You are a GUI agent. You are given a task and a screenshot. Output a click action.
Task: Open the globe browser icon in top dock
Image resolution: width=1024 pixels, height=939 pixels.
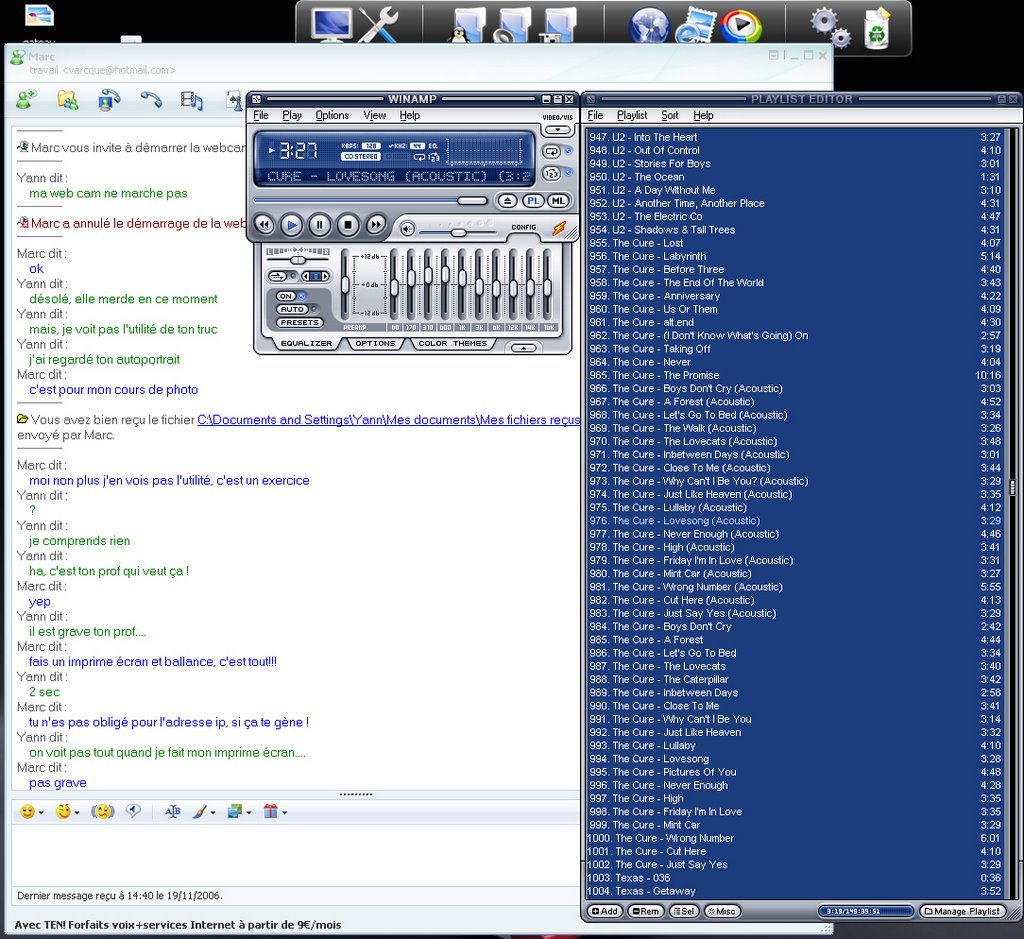648,26
